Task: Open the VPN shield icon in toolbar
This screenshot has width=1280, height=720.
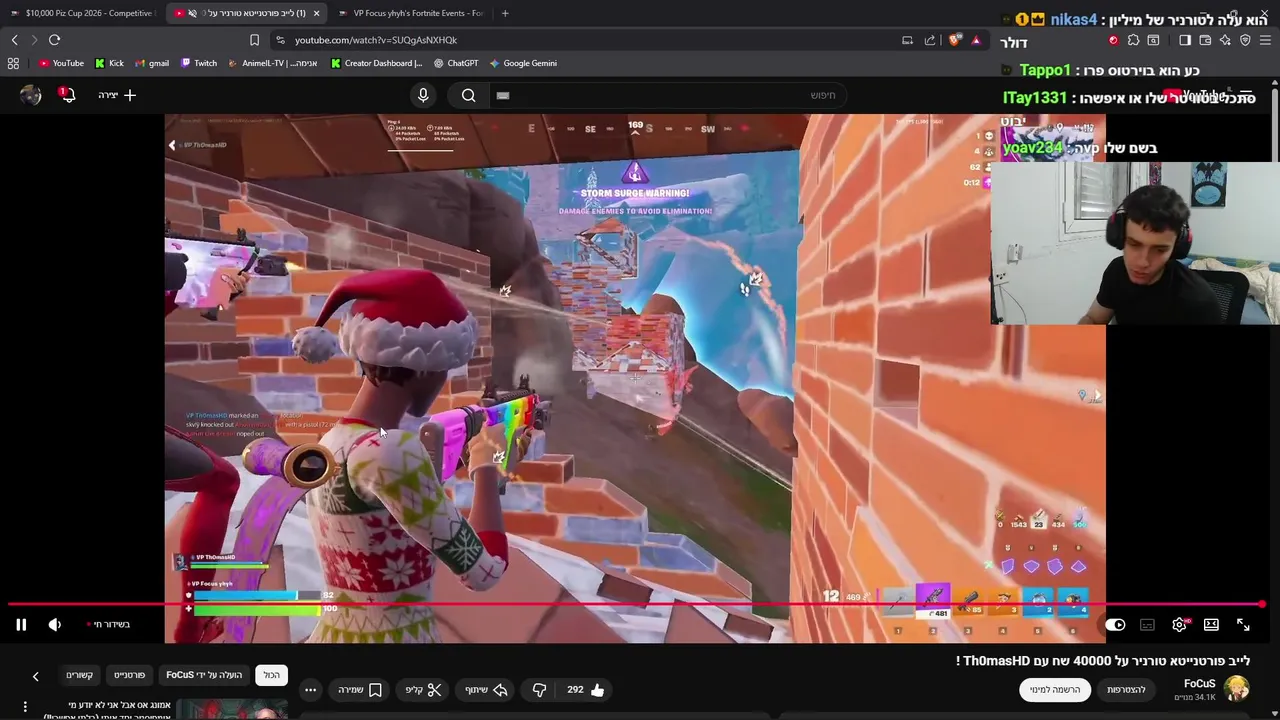Action: click(x=1245, y=40)
